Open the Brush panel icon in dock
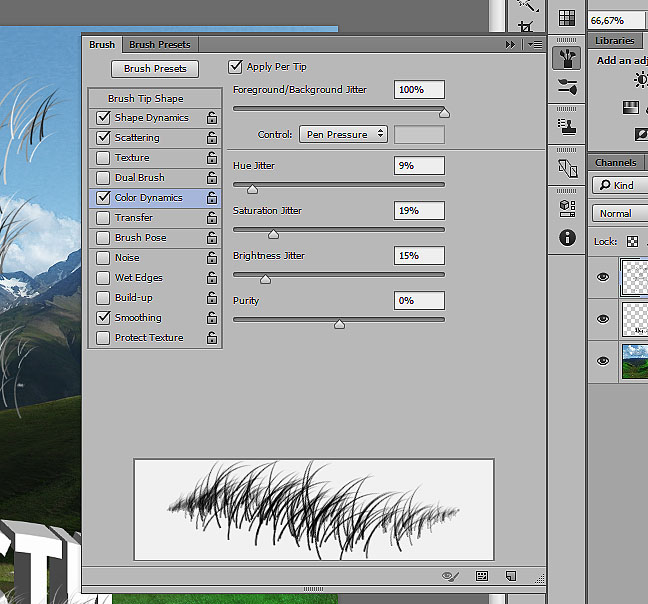The image size is (648, 604). point(567,57)
